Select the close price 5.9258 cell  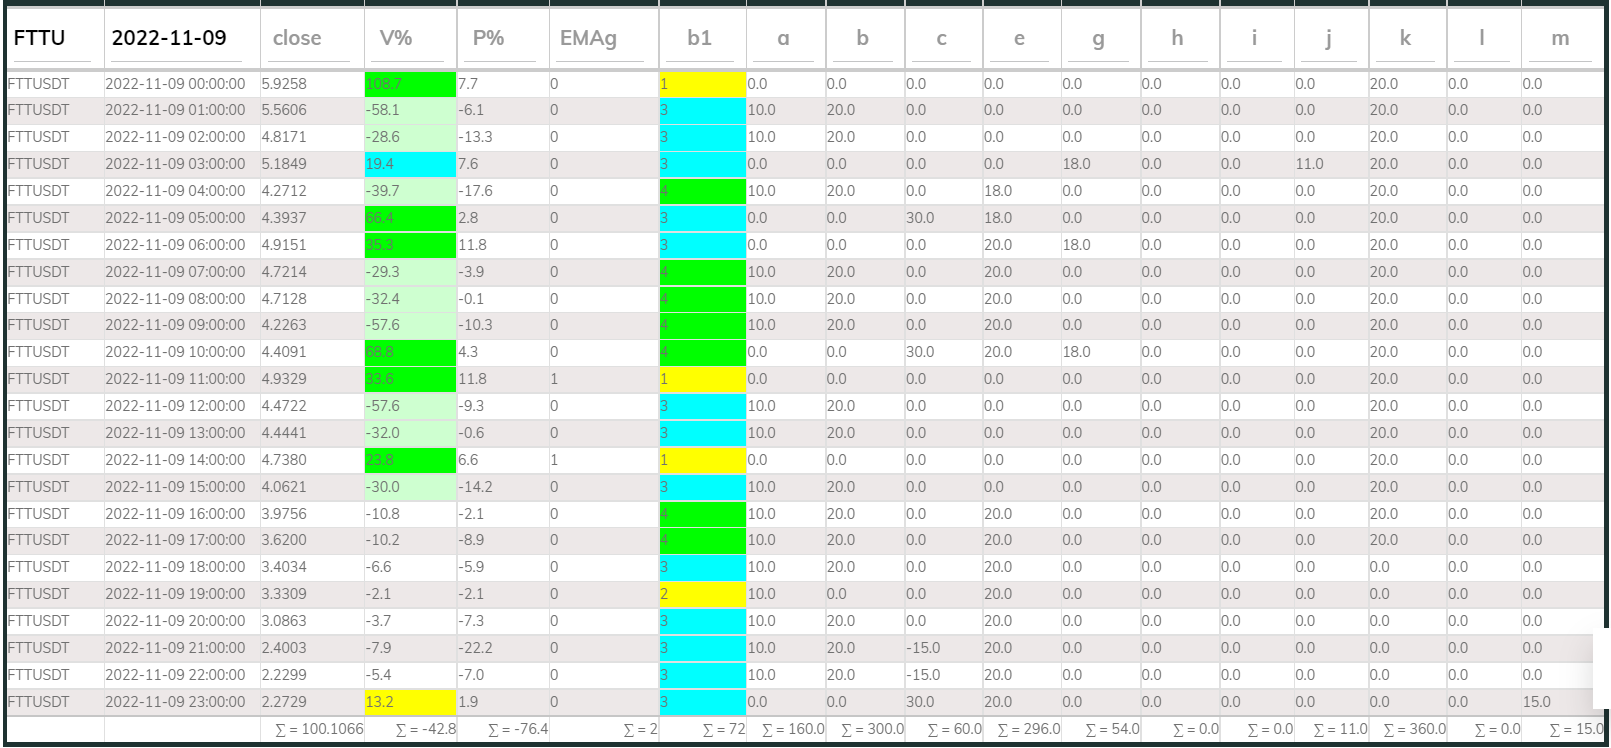pyautogui.click(x=311, y=84)
